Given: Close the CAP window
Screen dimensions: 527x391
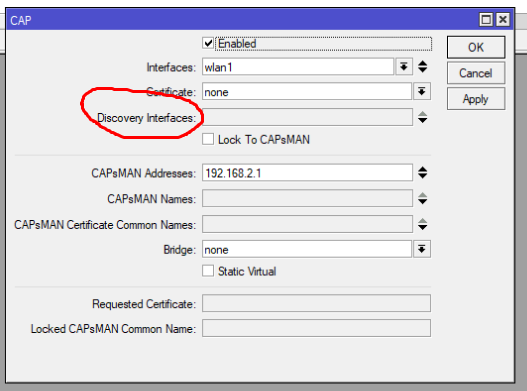Looking at the screenshot, I should [x=502, y=19].
